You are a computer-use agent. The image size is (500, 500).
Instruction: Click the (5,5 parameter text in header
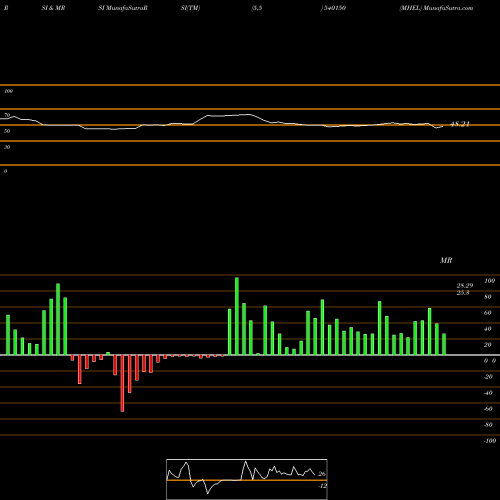(257, 8)
